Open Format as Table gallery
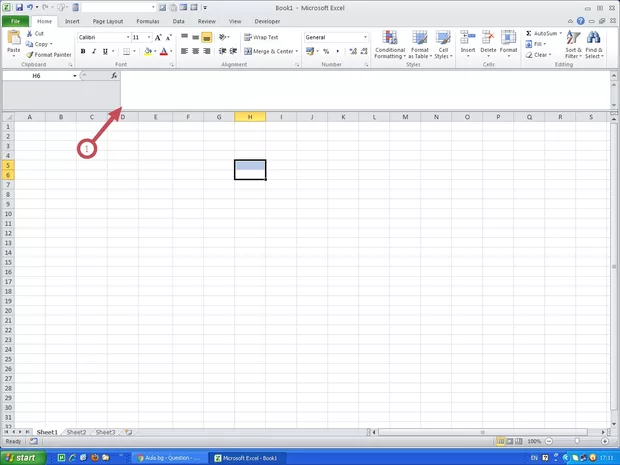This screenshot has height=465, width=620. pyautogui.click(x=420, y=44)
